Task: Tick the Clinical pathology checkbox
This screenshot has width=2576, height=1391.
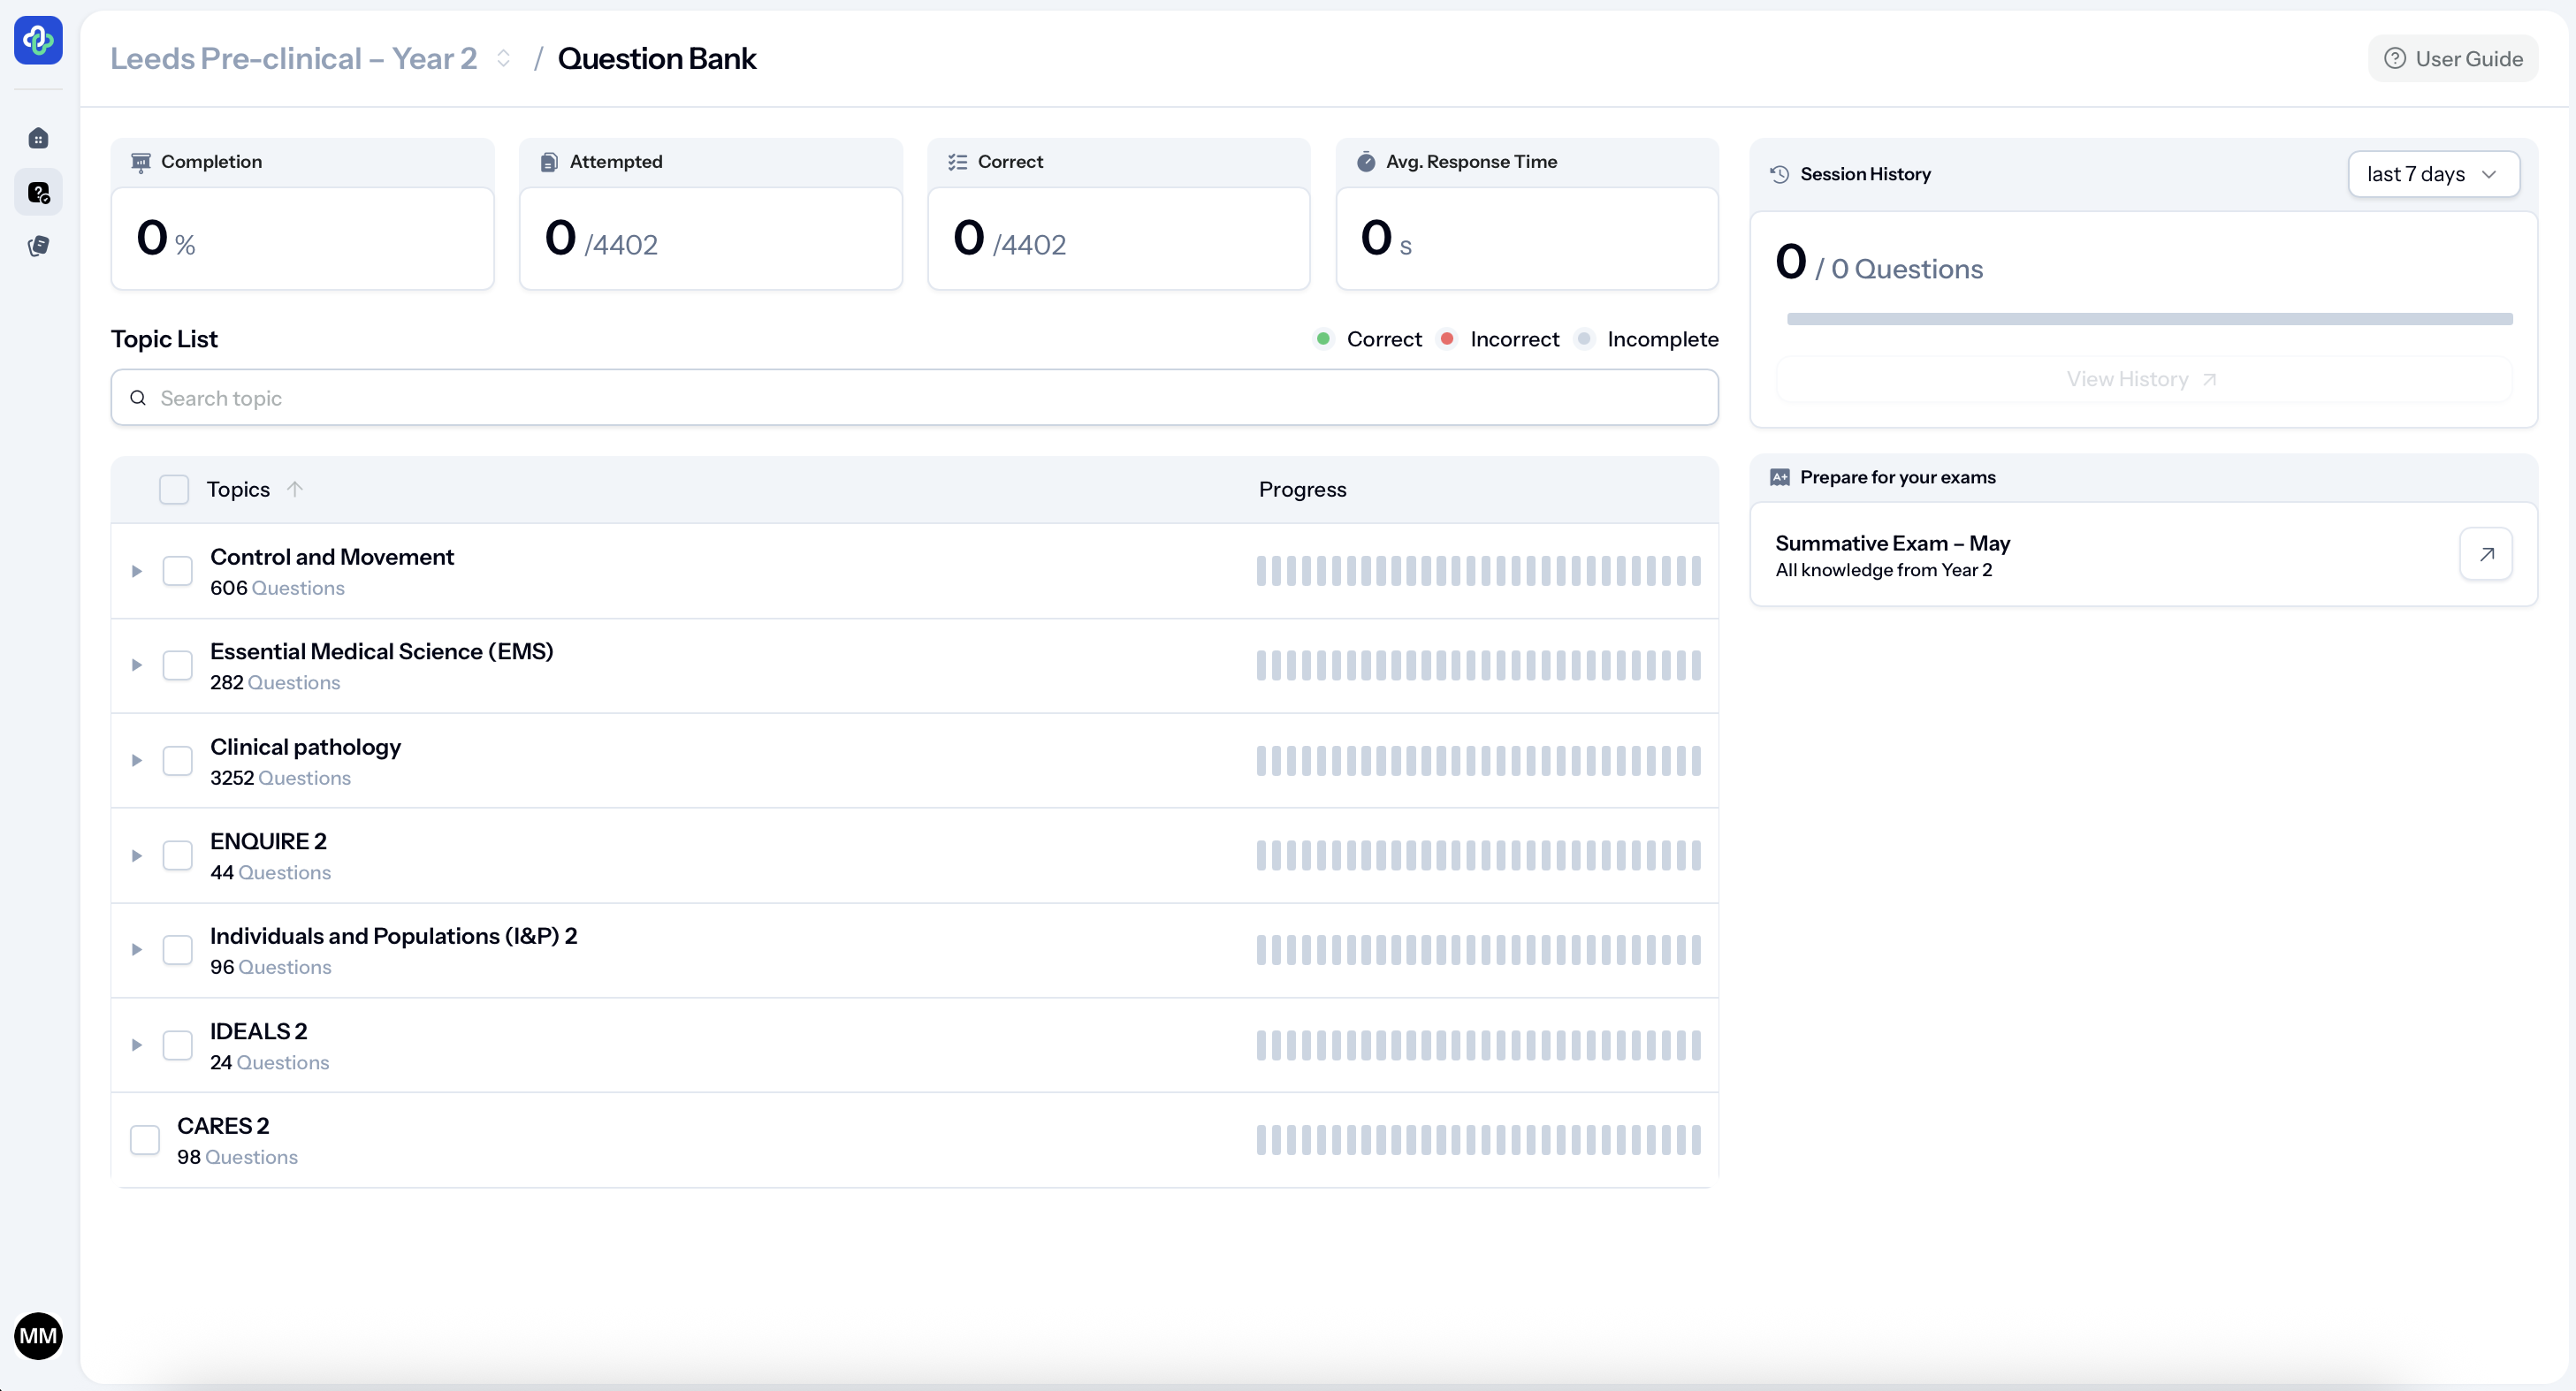Action: 177,761
